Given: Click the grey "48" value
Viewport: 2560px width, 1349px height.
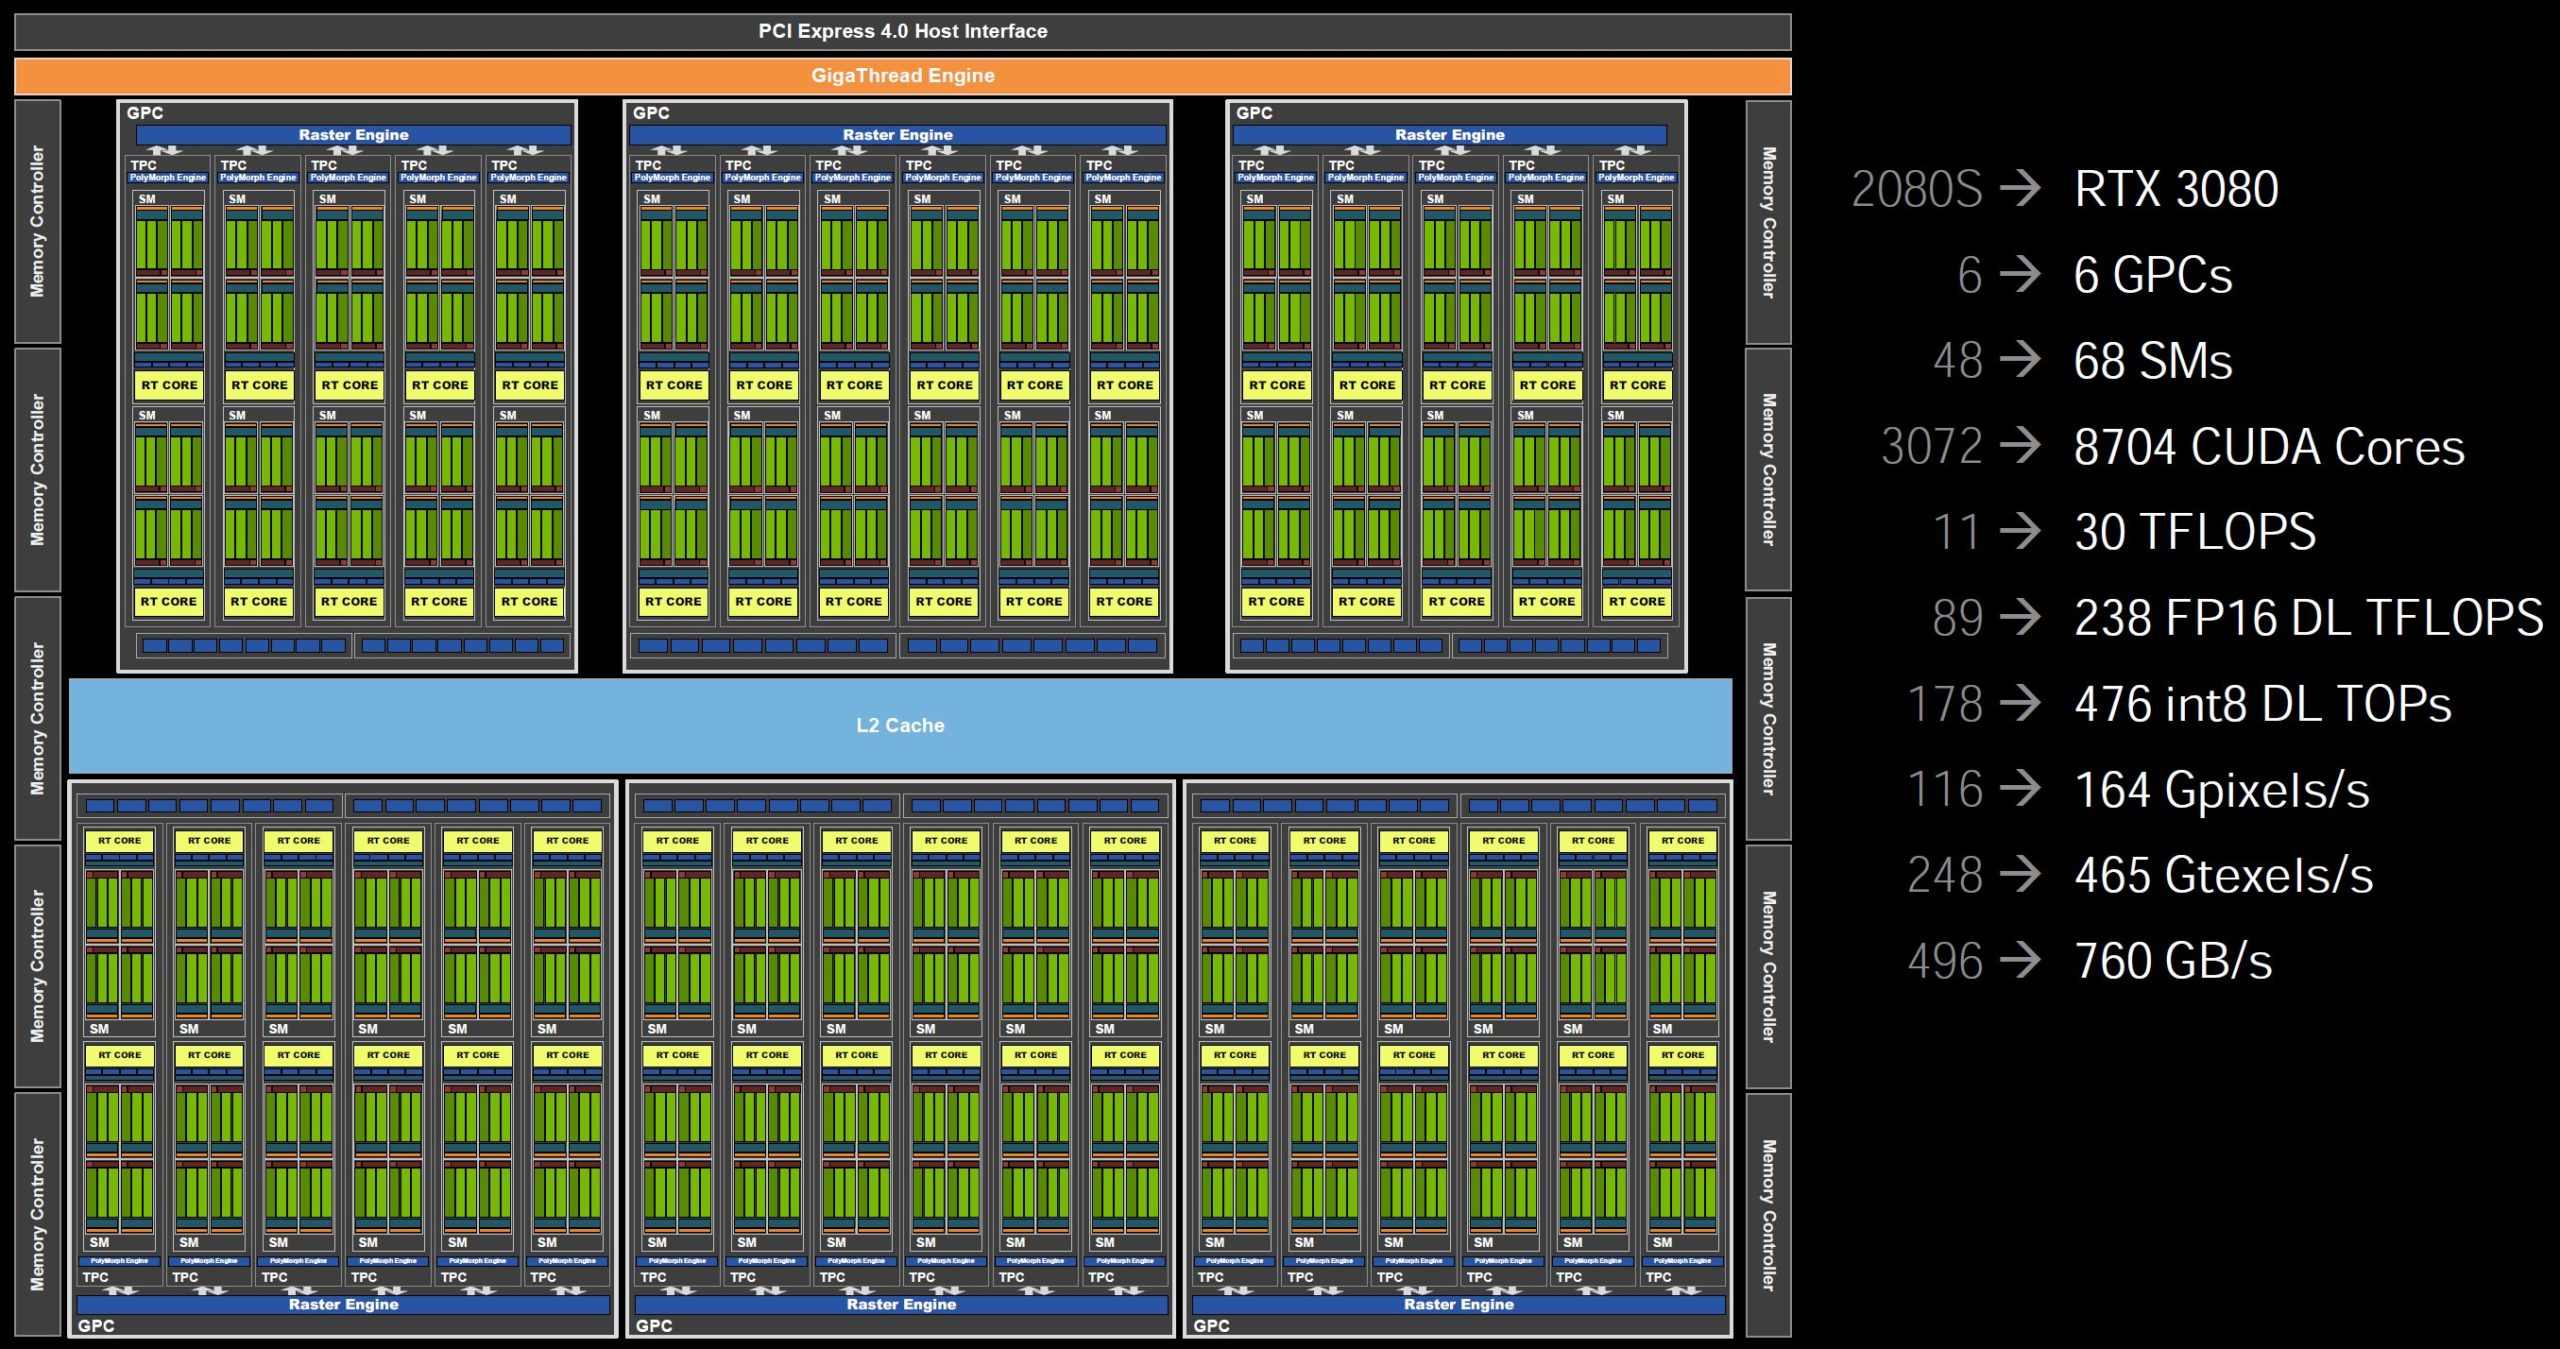Looking at the screenshot, I should click(x=1957, y=361).
